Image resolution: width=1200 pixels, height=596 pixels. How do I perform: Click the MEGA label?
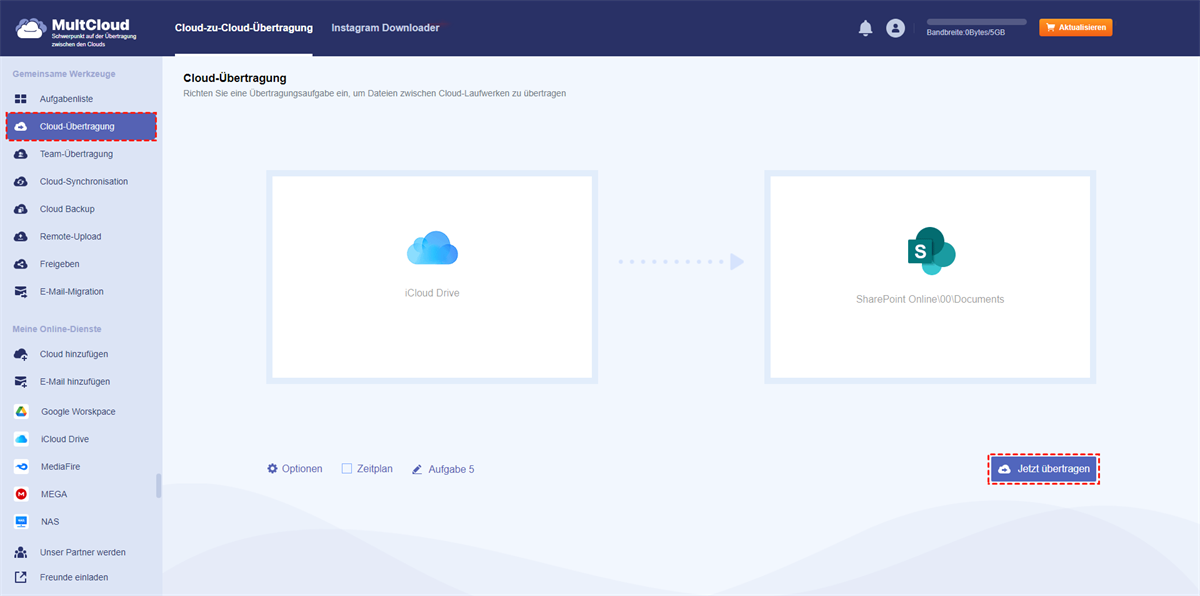point(56,494)
